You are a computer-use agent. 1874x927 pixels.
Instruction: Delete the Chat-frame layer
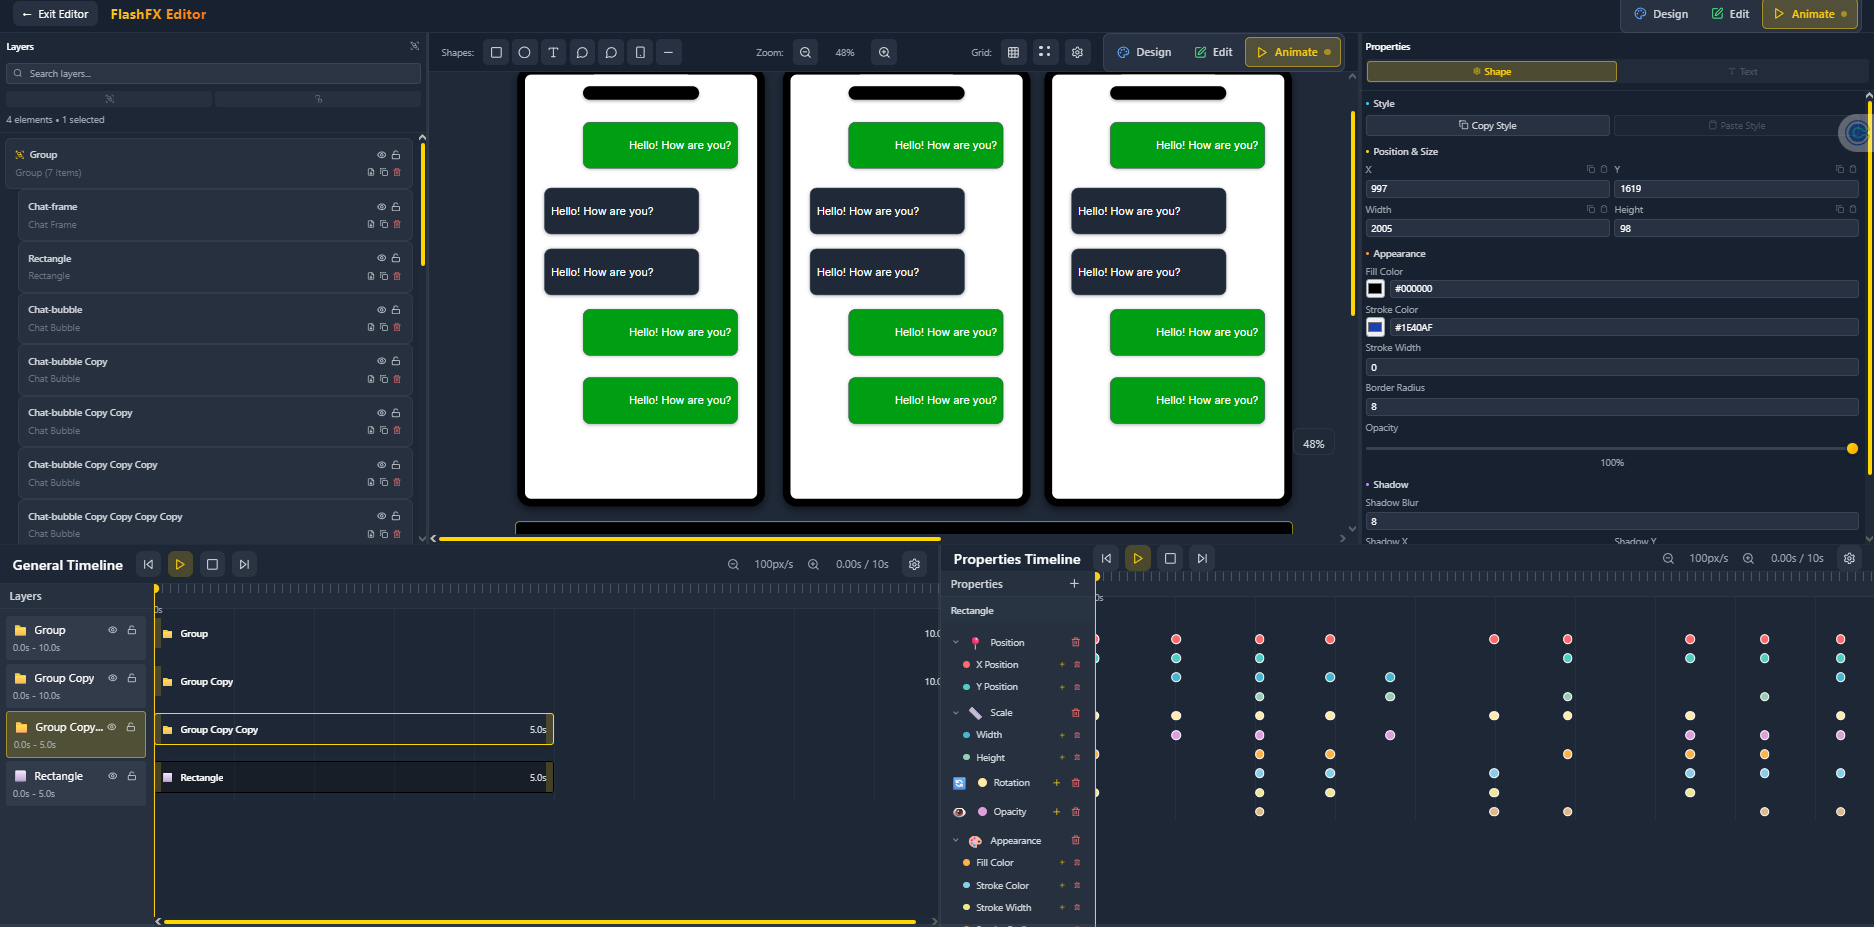(x=397, y=224)
